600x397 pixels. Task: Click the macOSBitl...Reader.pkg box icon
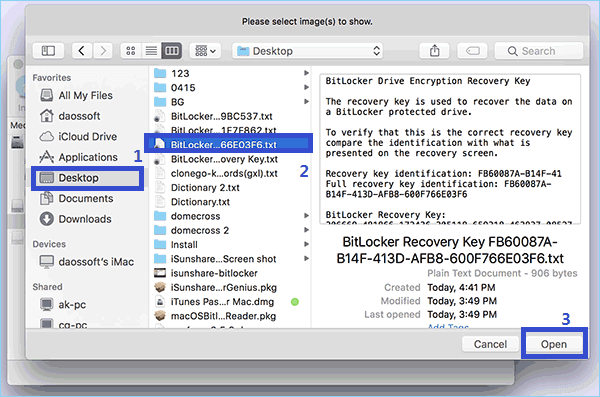point(160,316)
